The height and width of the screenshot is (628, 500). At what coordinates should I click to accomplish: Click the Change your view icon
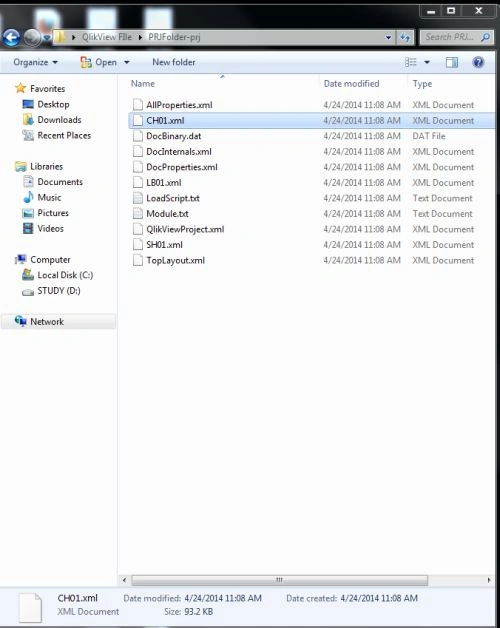tap(411, 62)
